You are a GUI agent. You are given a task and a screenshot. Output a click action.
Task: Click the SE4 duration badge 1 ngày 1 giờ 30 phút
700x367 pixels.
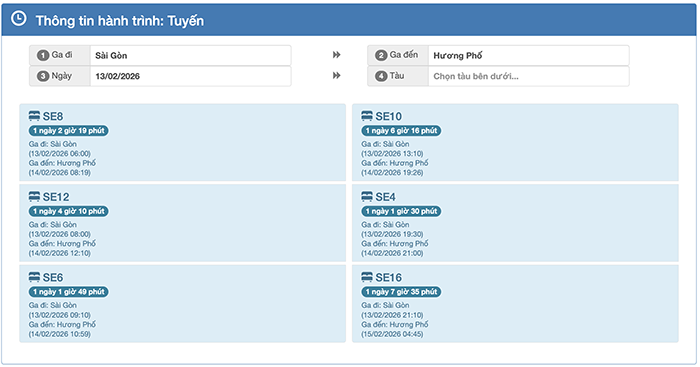(x=401, y=211)
